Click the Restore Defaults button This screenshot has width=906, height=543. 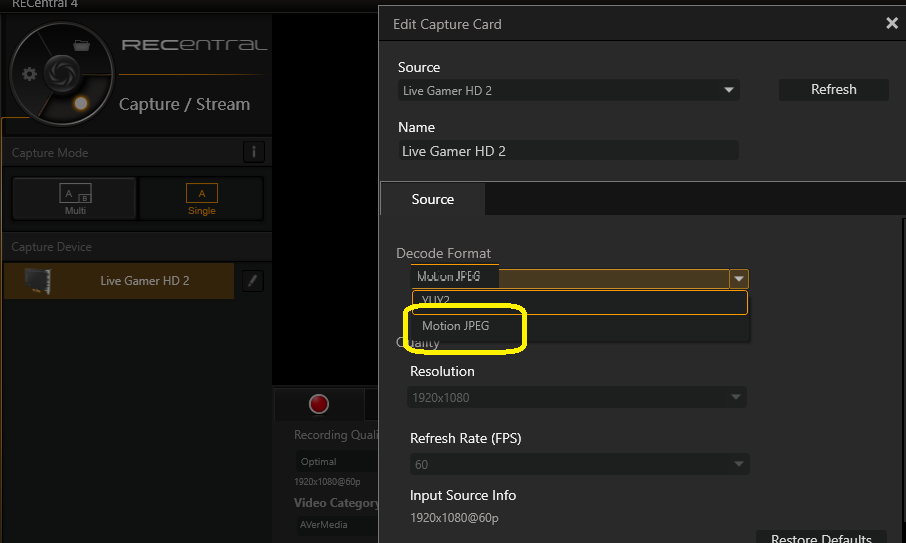click(821, 537)
